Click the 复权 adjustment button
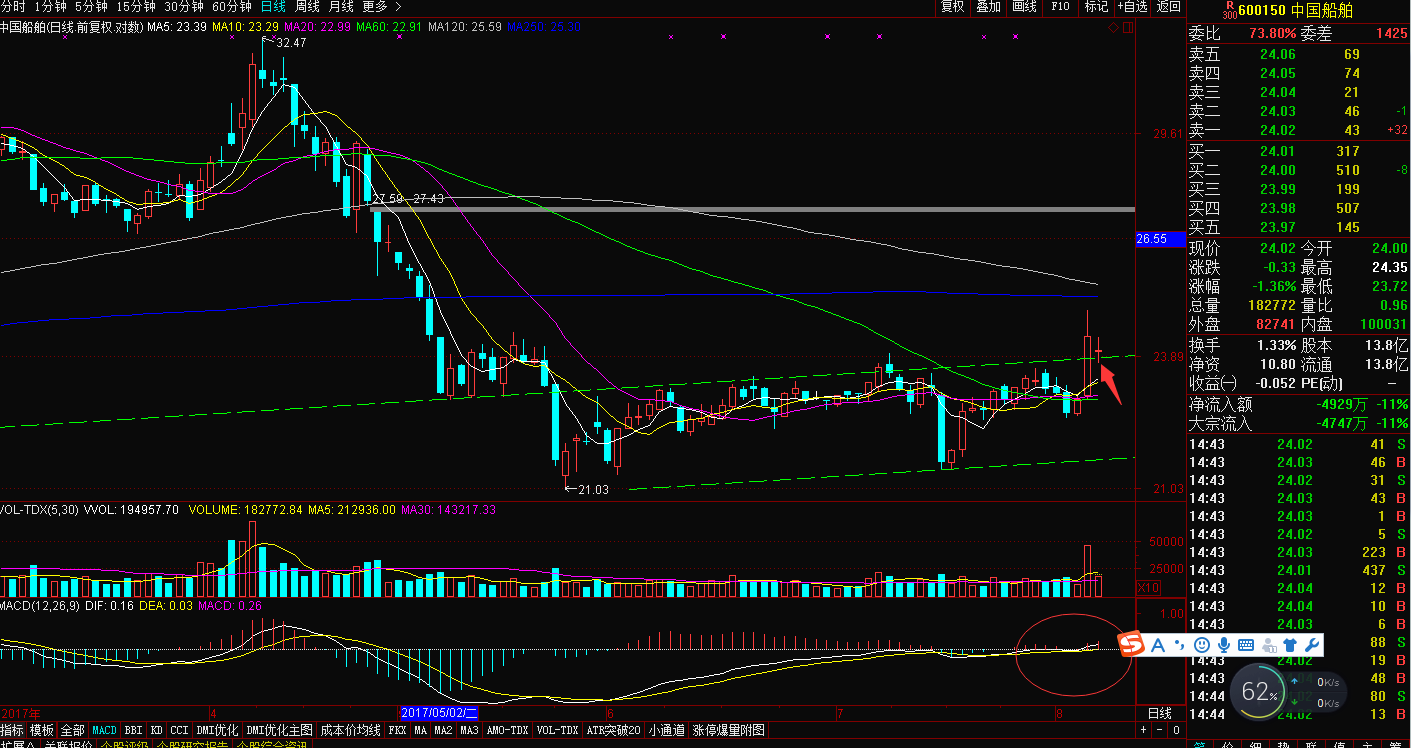Screen dimensions: 1411x748 click(x=952, y=7)
